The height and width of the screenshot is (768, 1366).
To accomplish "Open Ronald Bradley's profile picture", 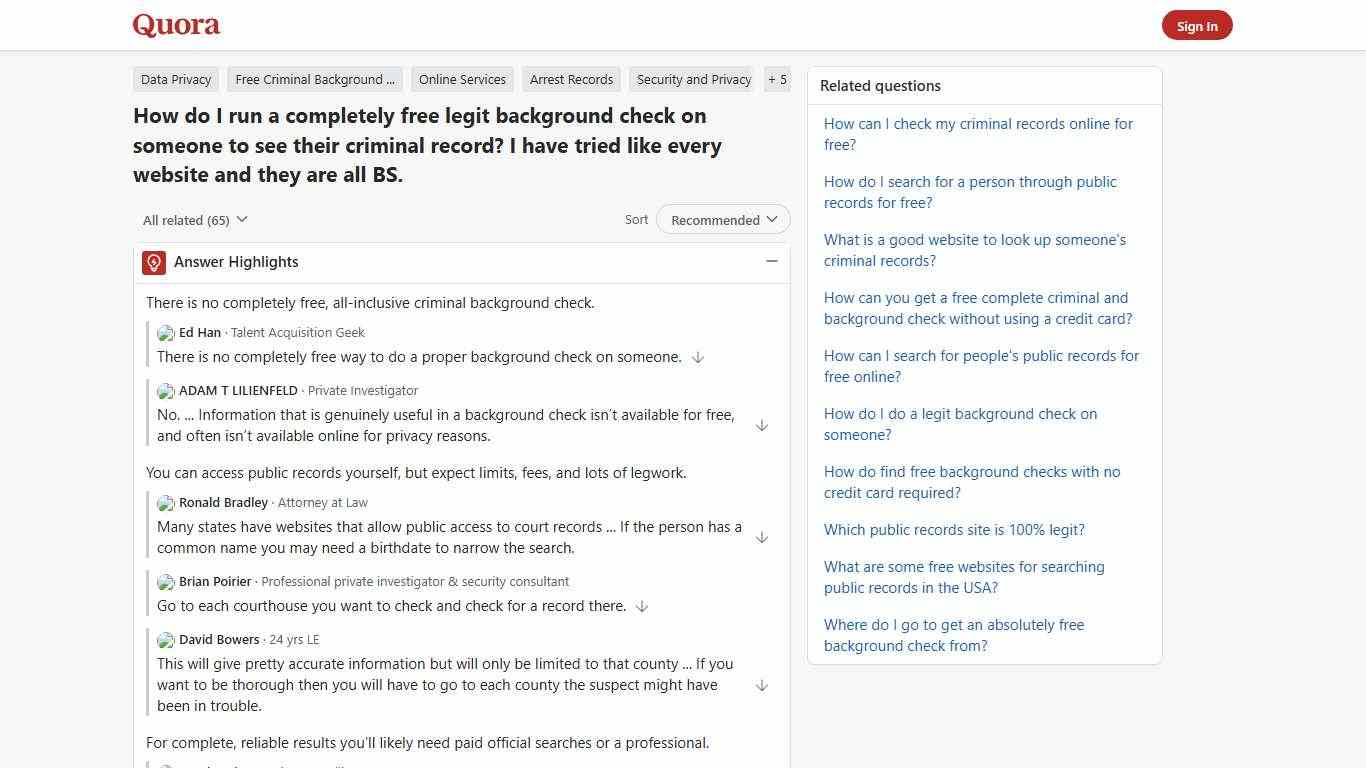I will 166,503.
